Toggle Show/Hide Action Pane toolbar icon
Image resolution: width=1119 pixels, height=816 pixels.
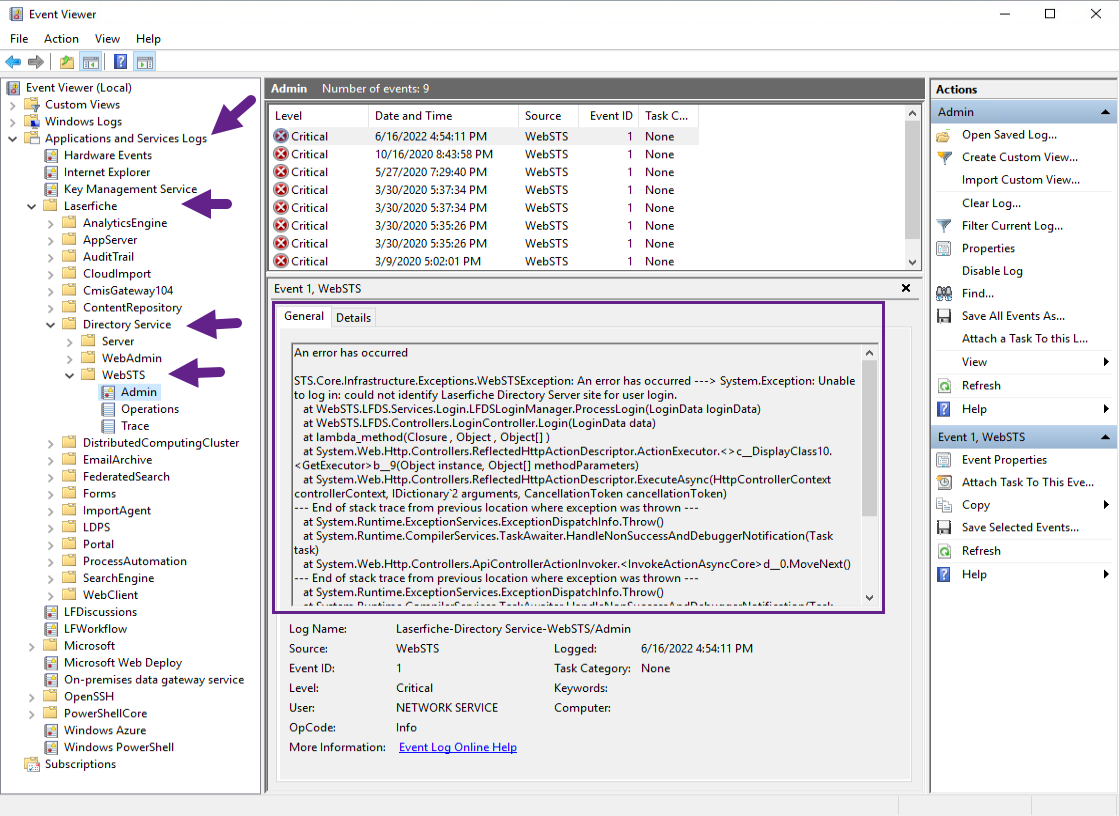tap(145, 62)
